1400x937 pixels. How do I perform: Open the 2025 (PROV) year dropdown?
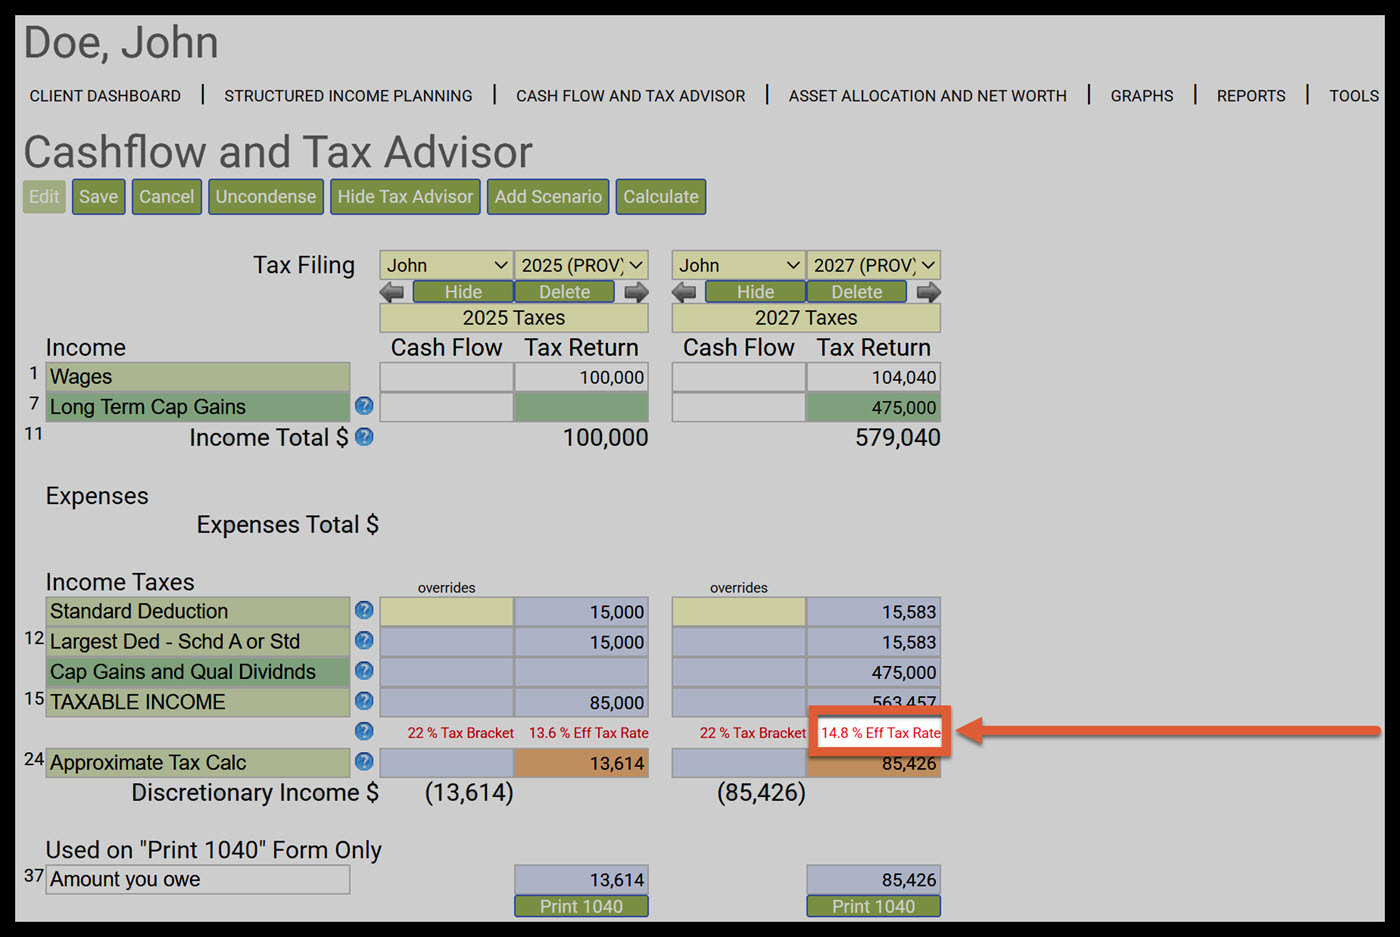(582, 265)
